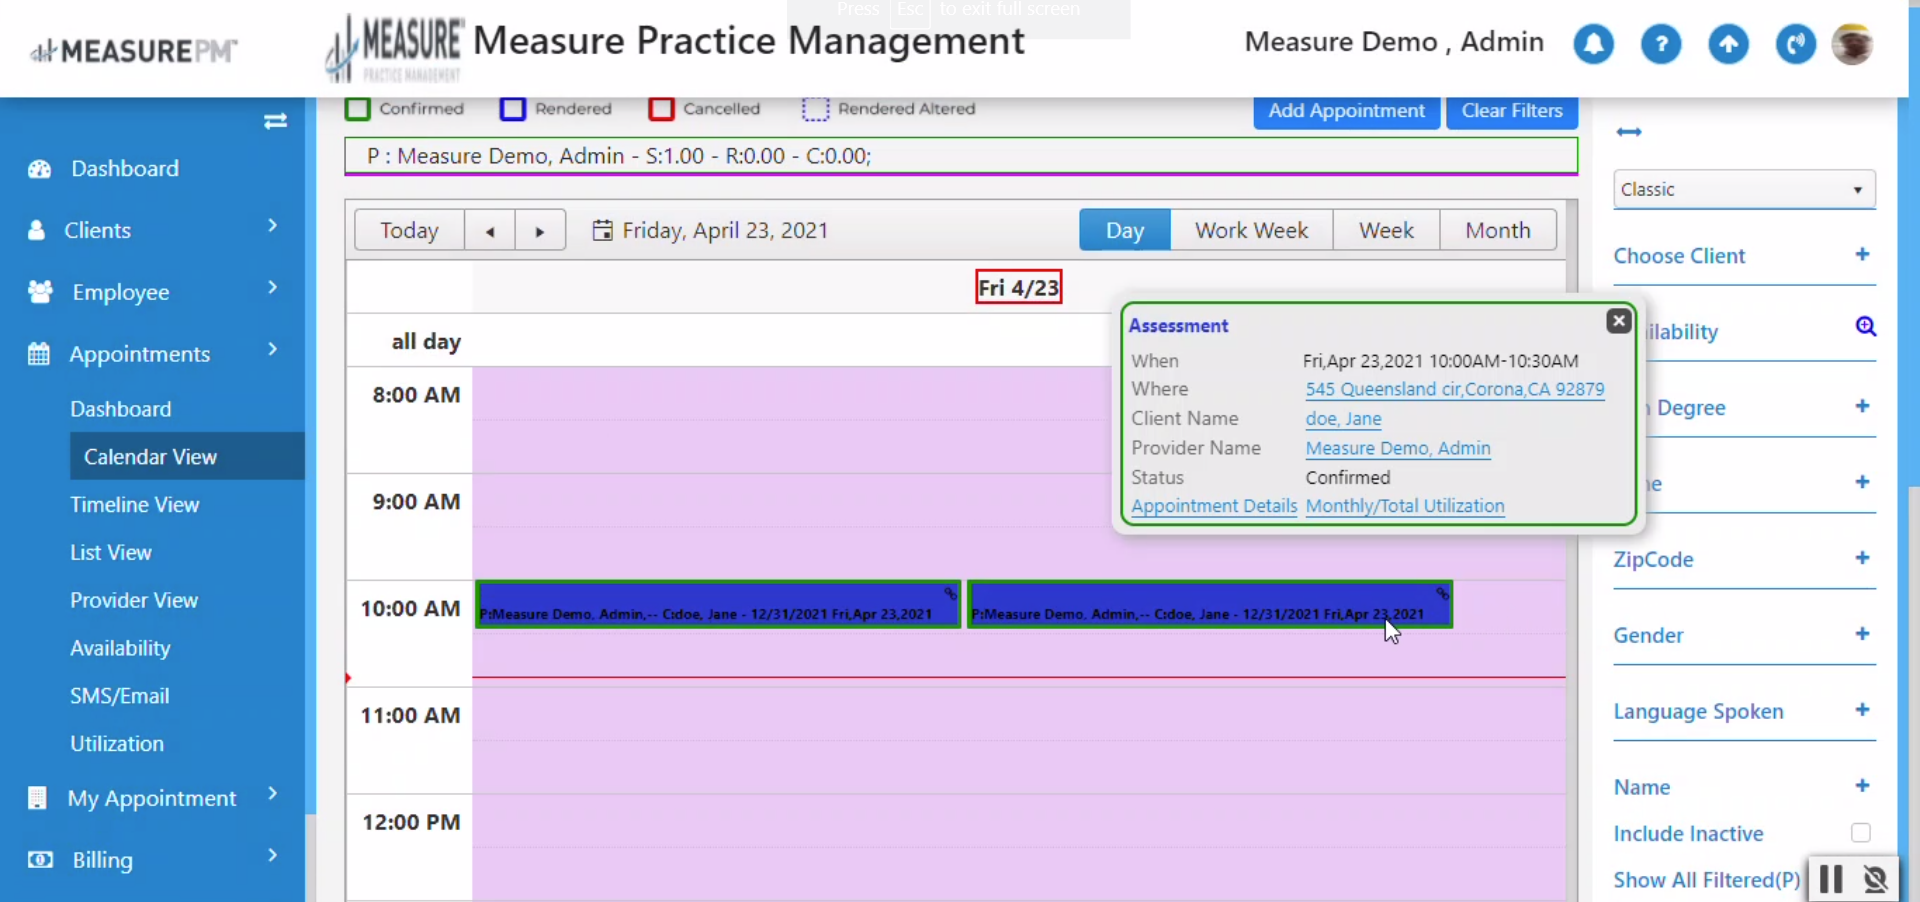Screen dimensions: 1920x902
Task: Expand the ZipCode filter
Action: click(x=1862, y=558)
